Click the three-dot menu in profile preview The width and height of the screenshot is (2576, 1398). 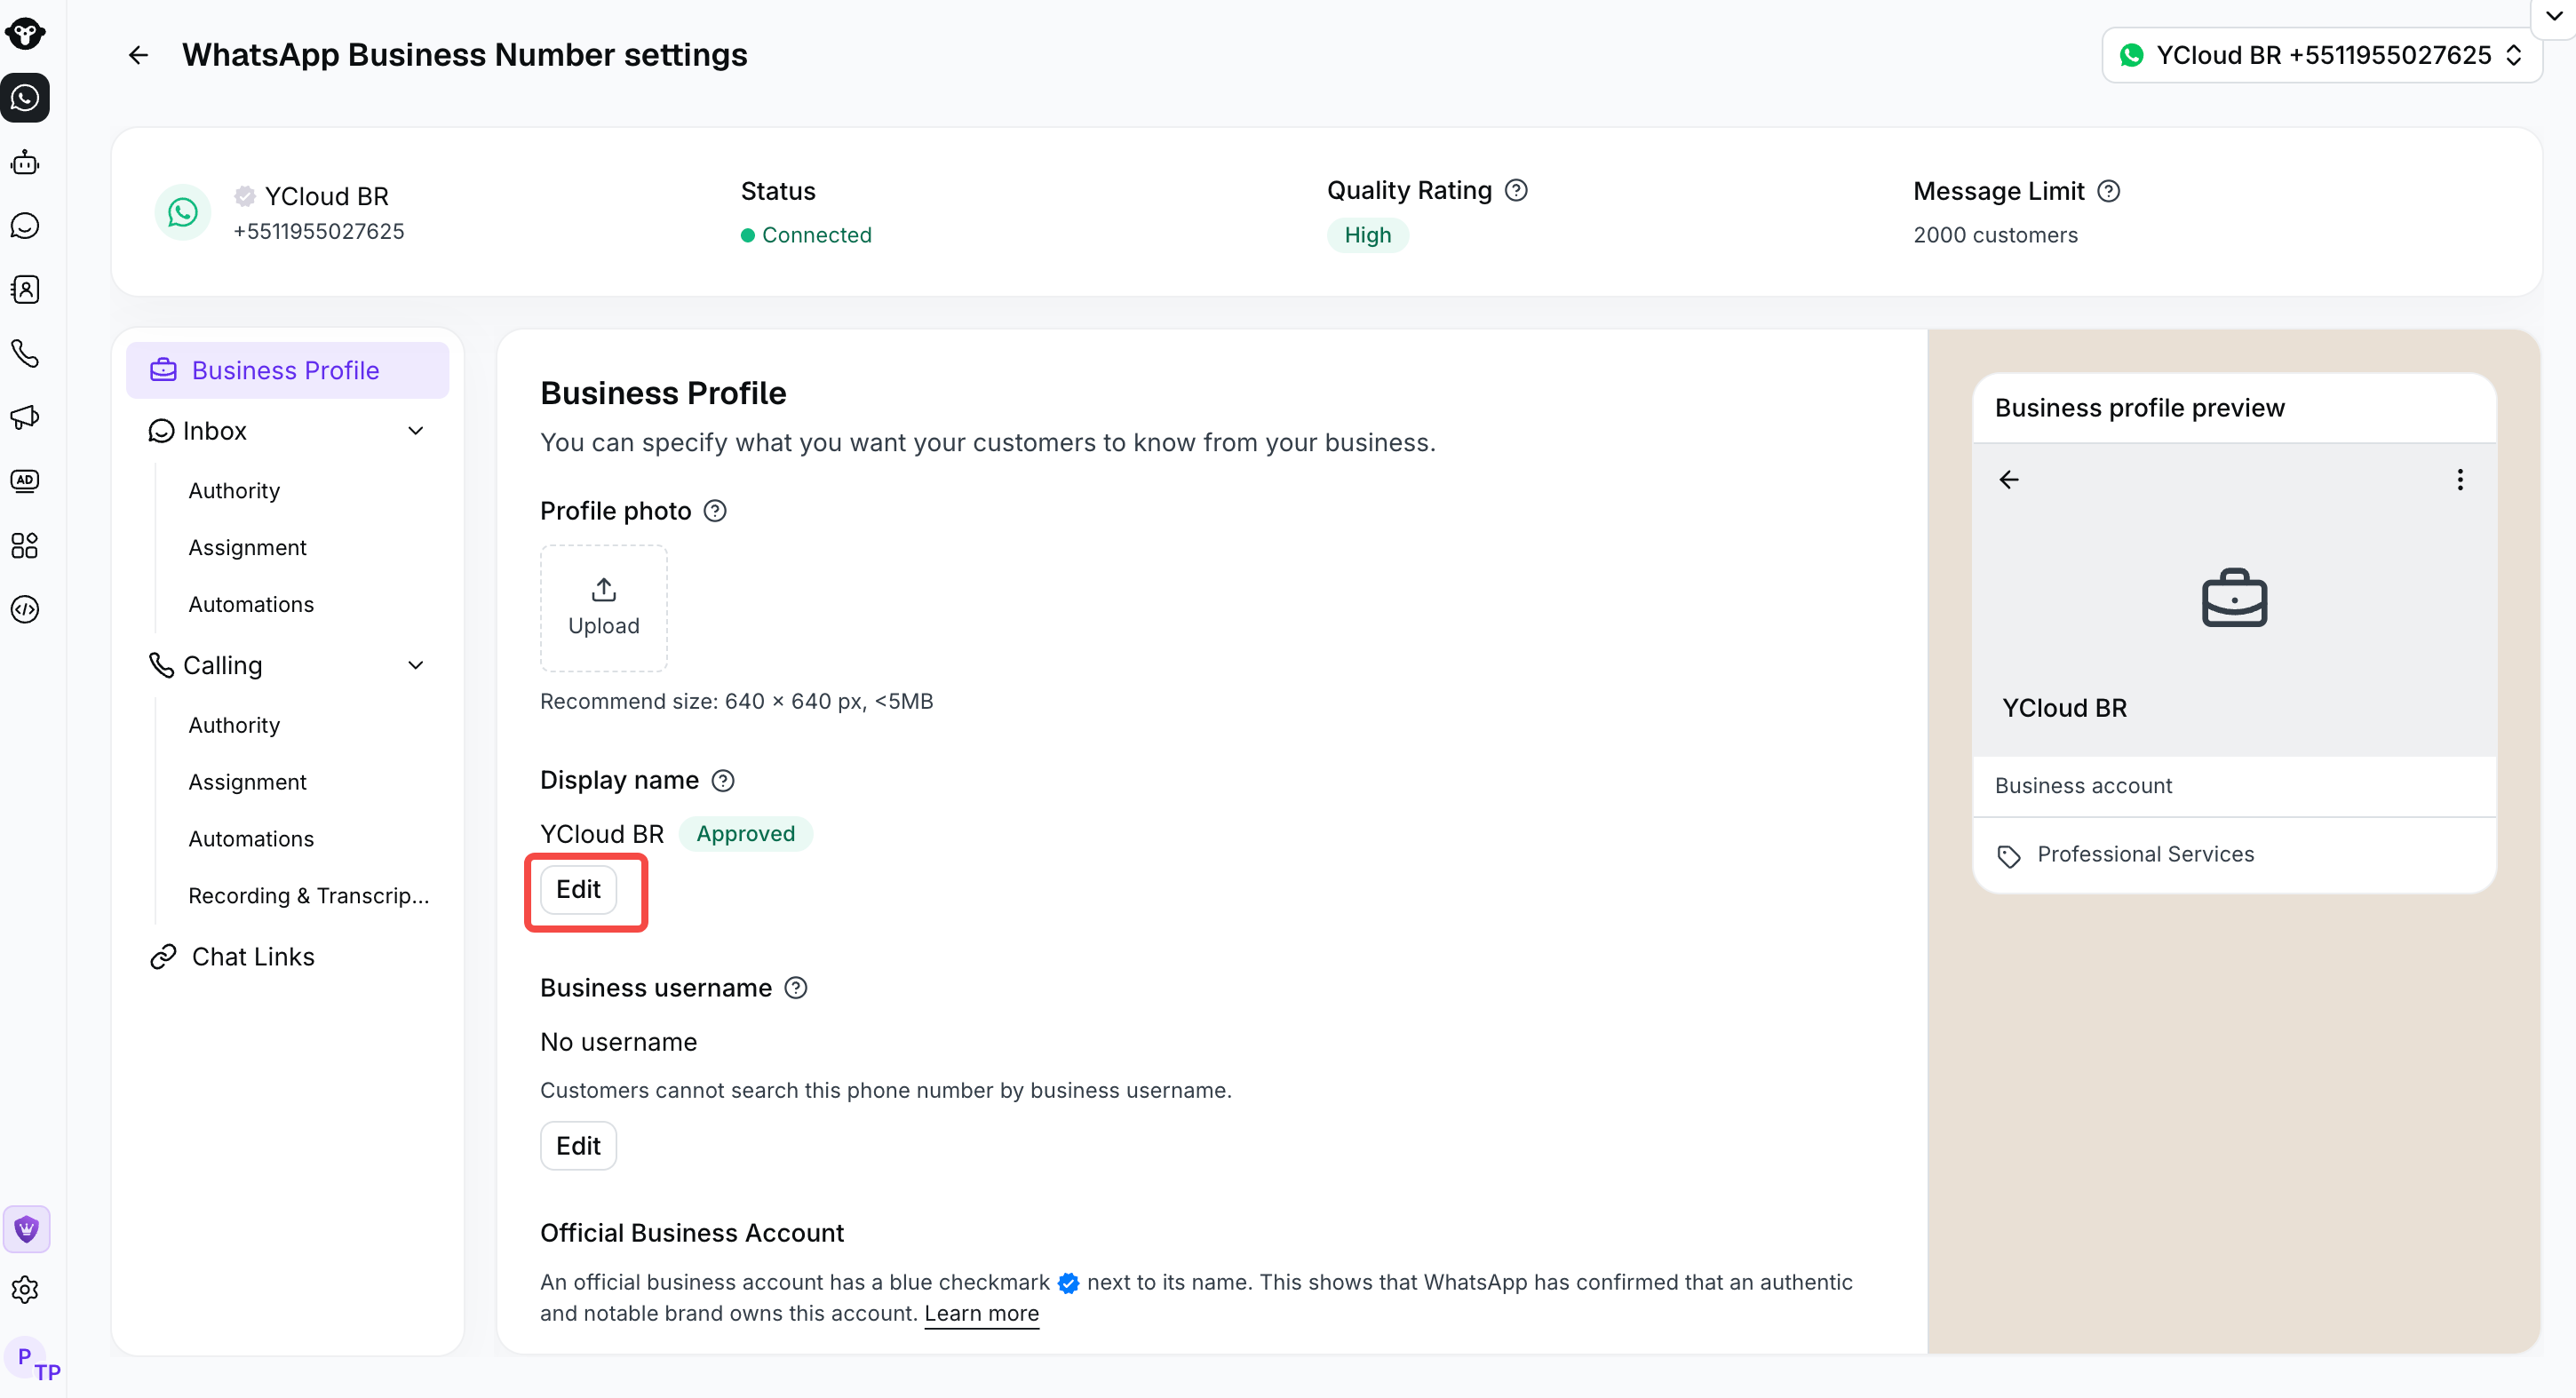(2460, 480)
